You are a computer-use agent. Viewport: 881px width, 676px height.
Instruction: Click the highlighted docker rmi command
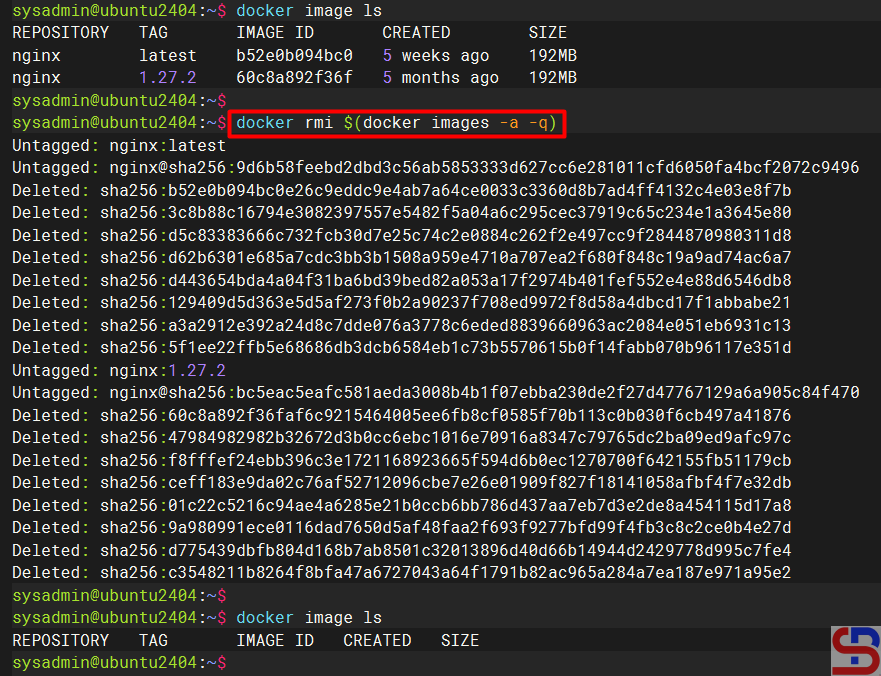(x=396, y=123)
